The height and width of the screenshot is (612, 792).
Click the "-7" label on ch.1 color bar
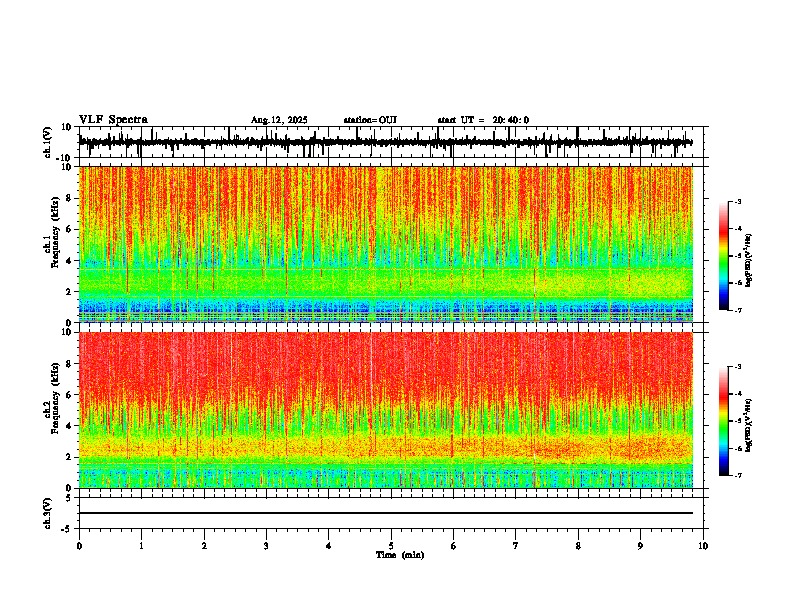pos(738,310)
